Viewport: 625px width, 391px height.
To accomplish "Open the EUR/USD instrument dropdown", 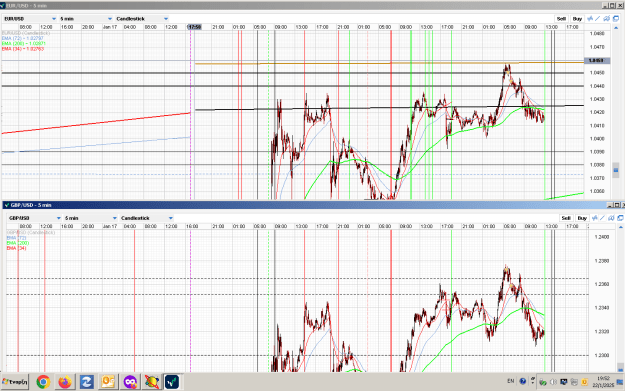I will [x=30, y=19].
